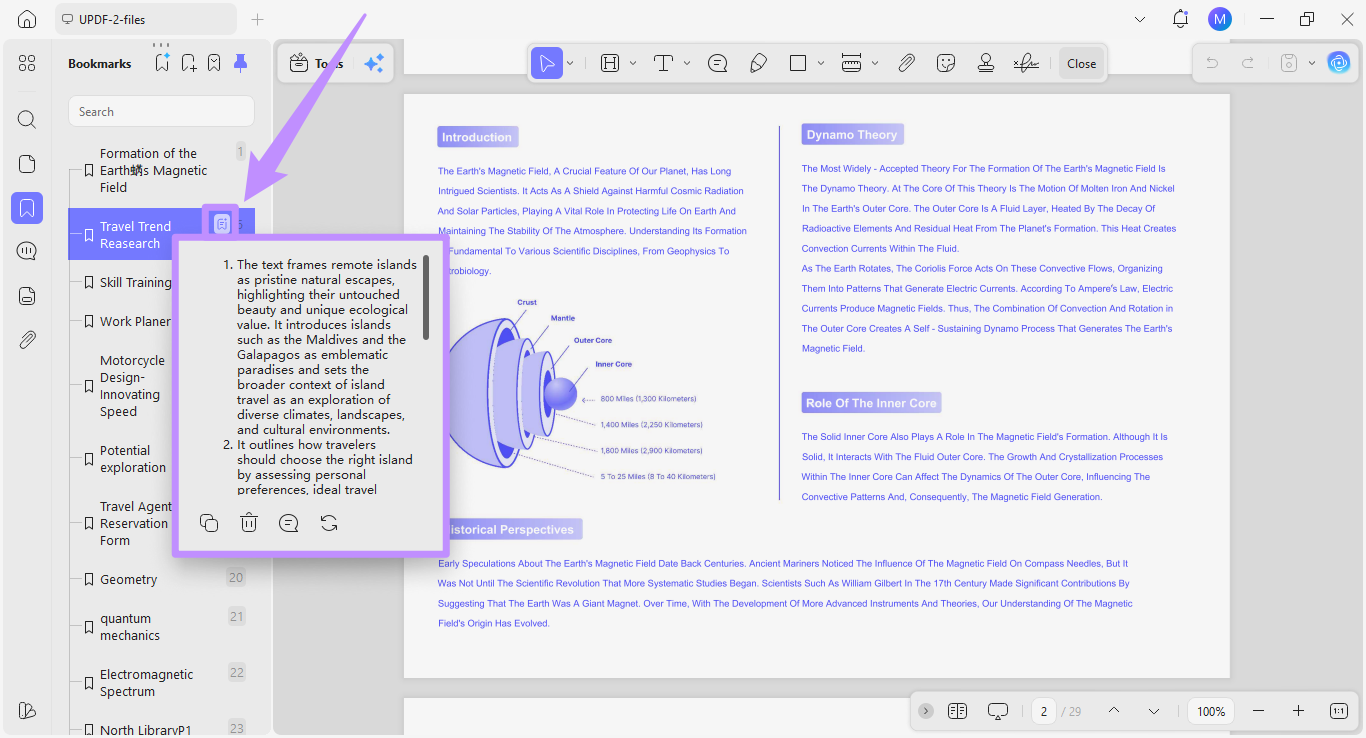Expand the Highlight tool dropdown arrow
The width and height of the screenshot is (1366, 738).
tap(633, 63)
